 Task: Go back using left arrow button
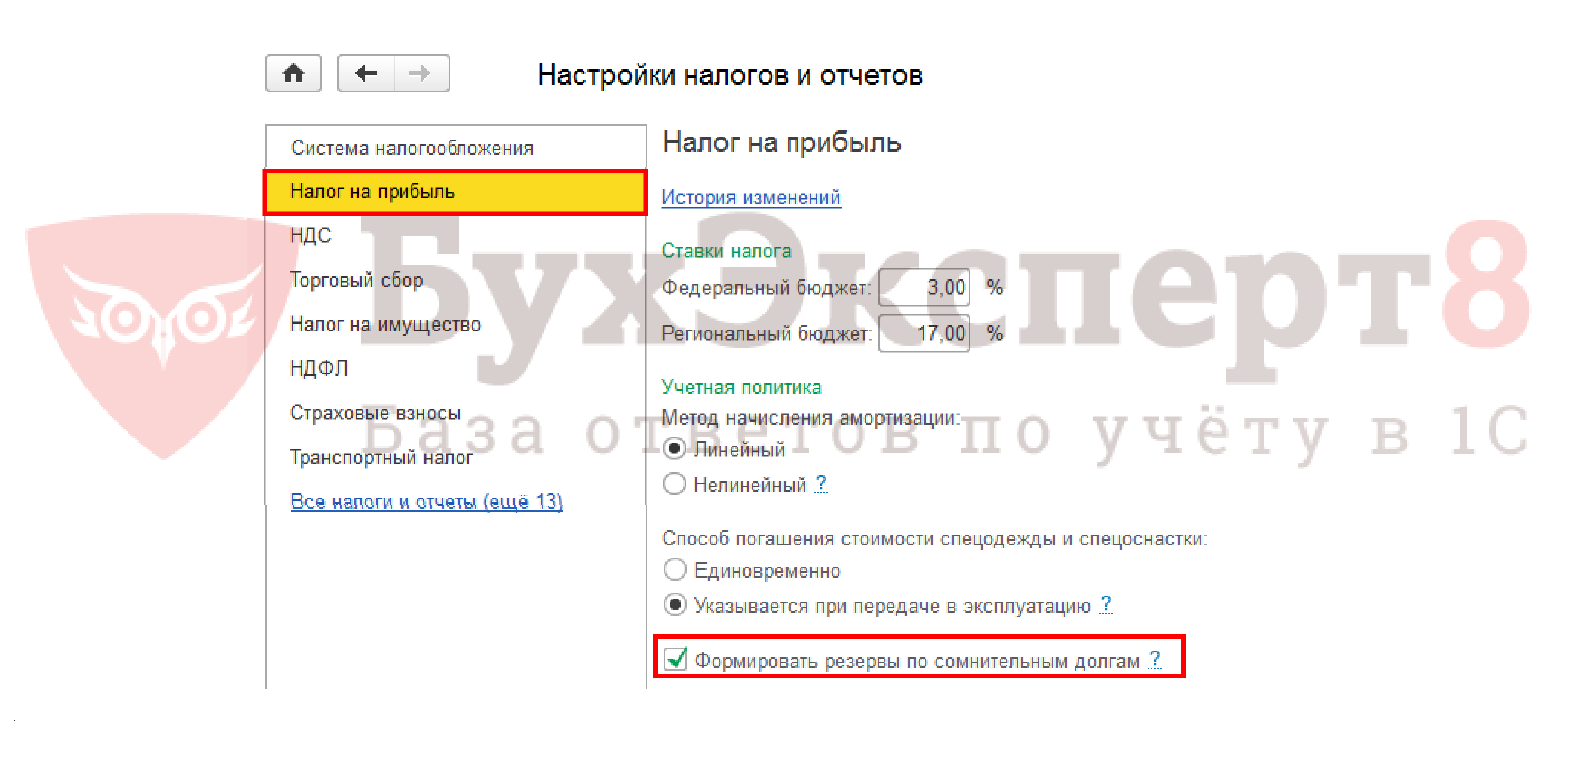pos(366,73)
